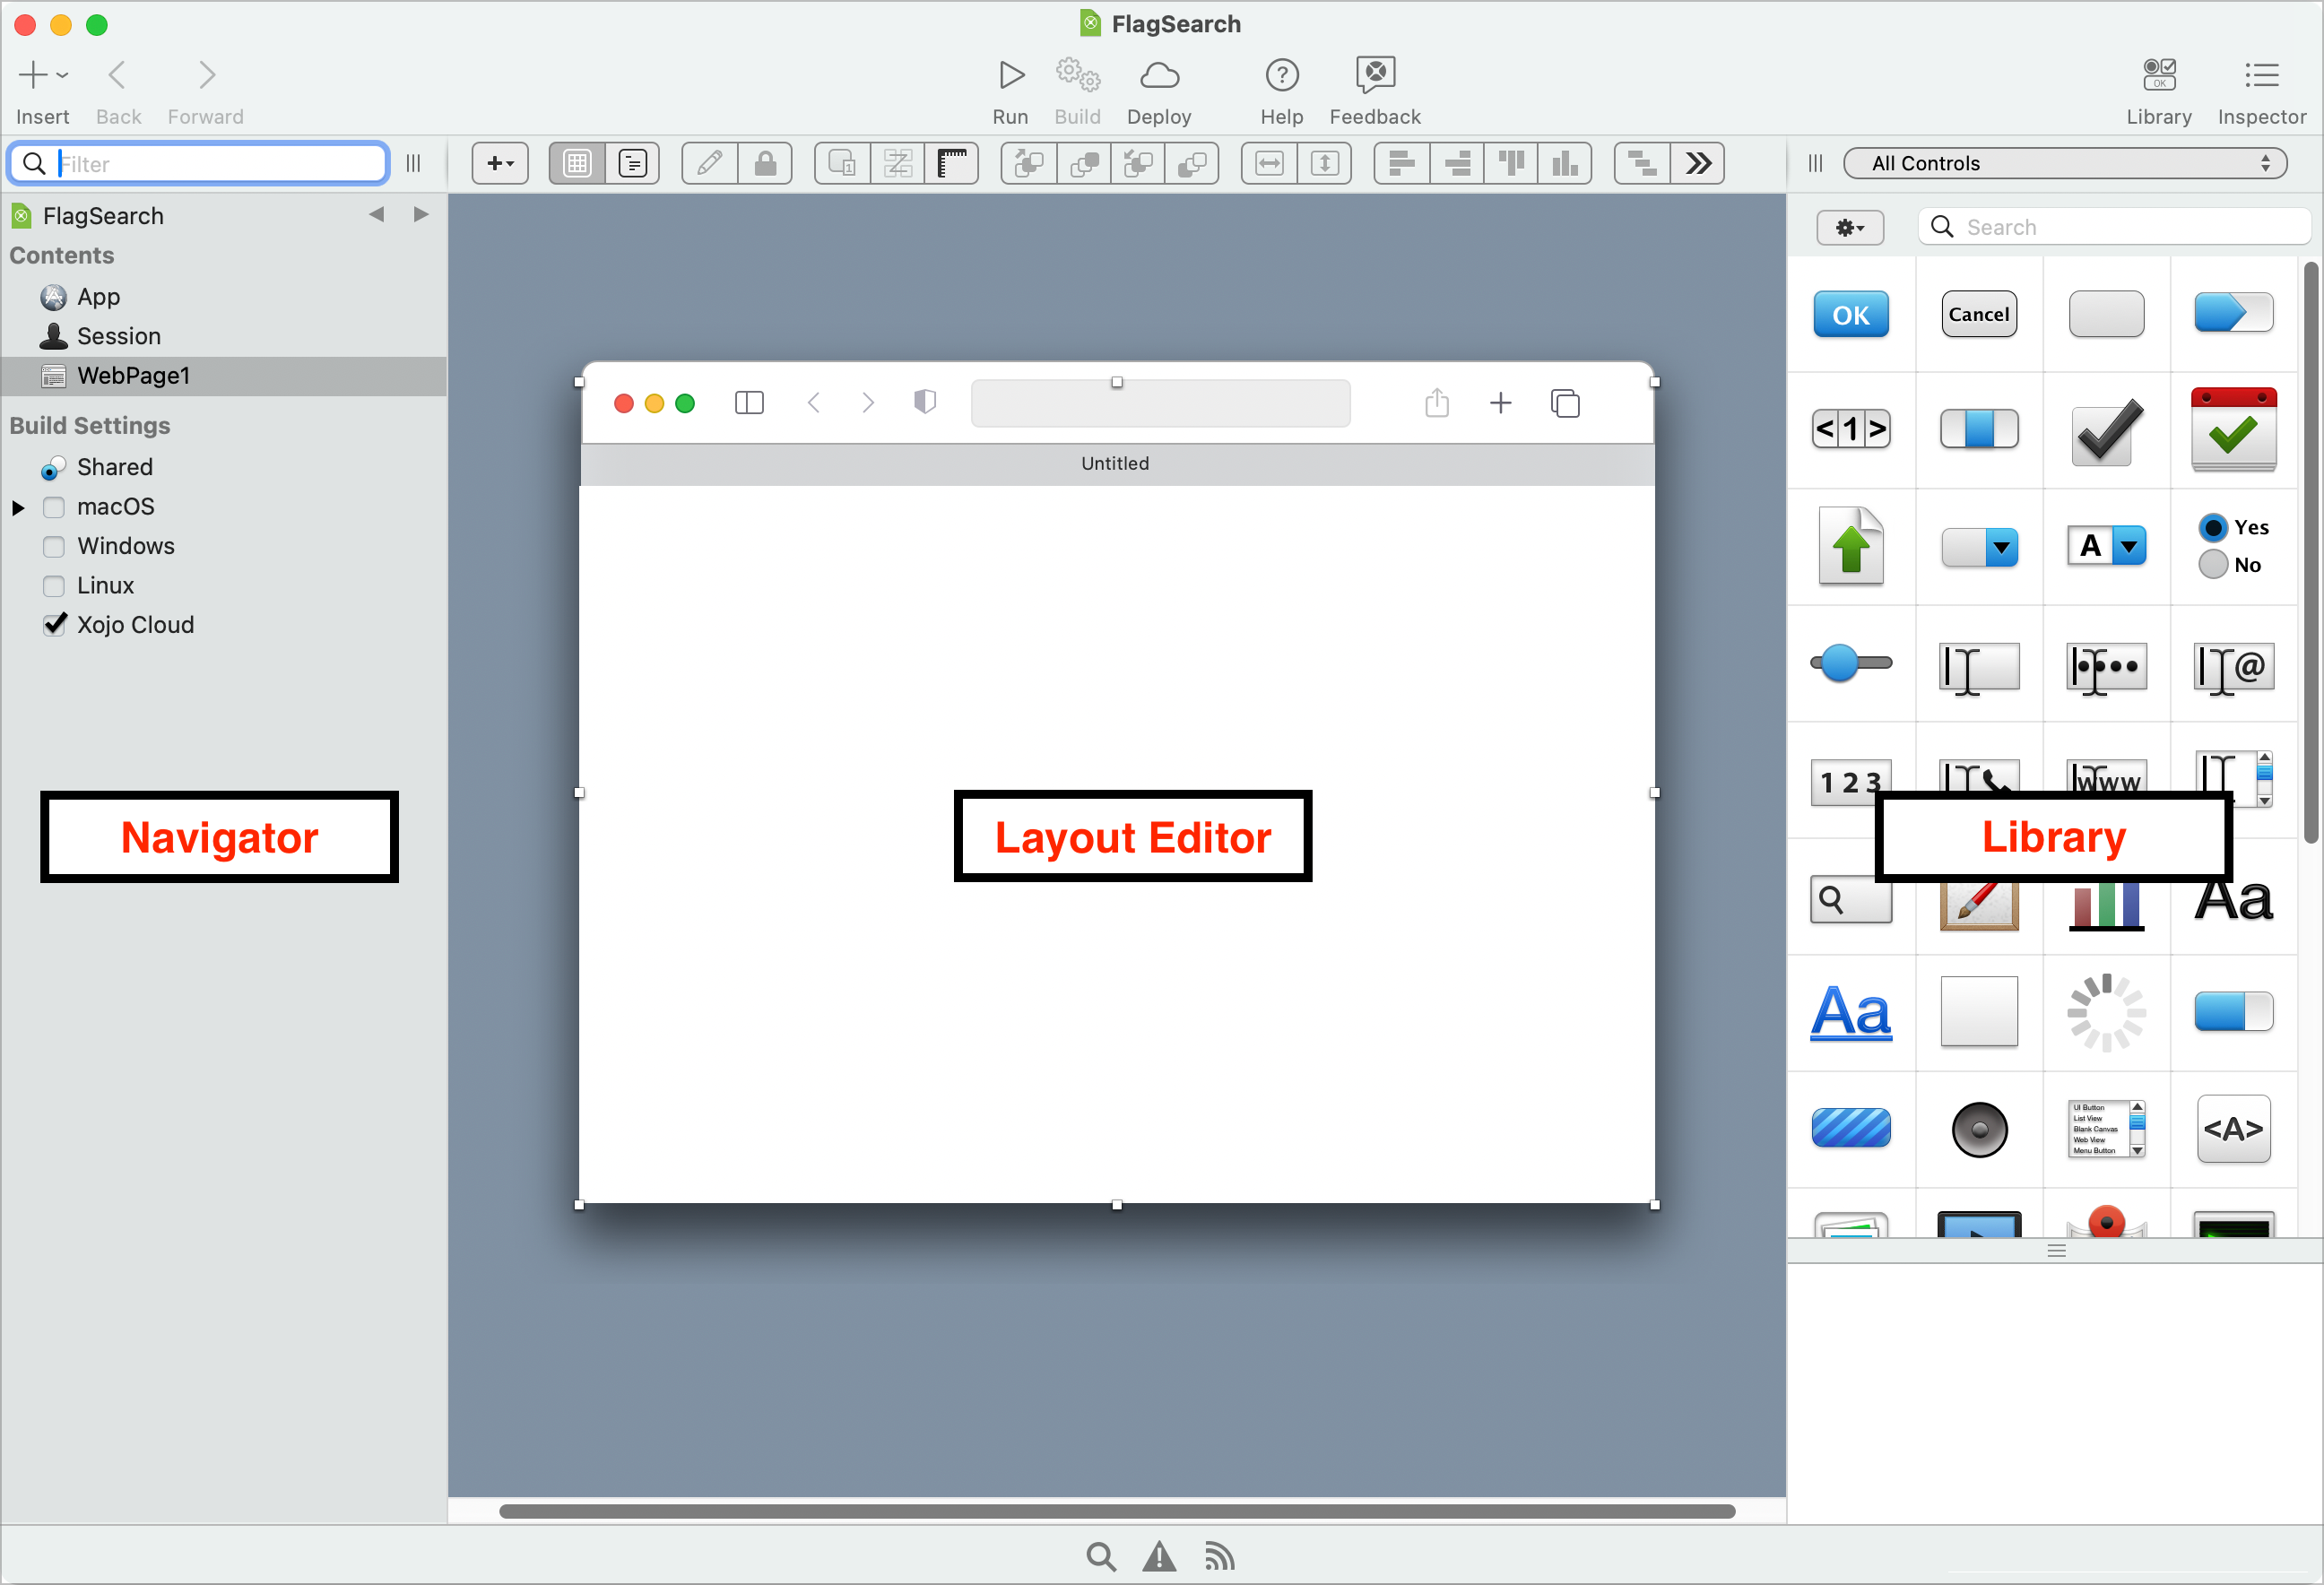Enable the Windows build target checkbox
Screen dimensions: 2324x1585
(x=54, y=546)
